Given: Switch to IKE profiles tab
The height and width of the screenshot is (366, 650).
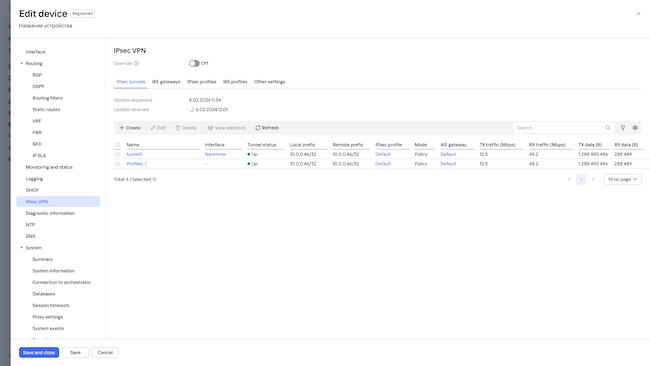Looking at the screenshot, I should (235, 82).
